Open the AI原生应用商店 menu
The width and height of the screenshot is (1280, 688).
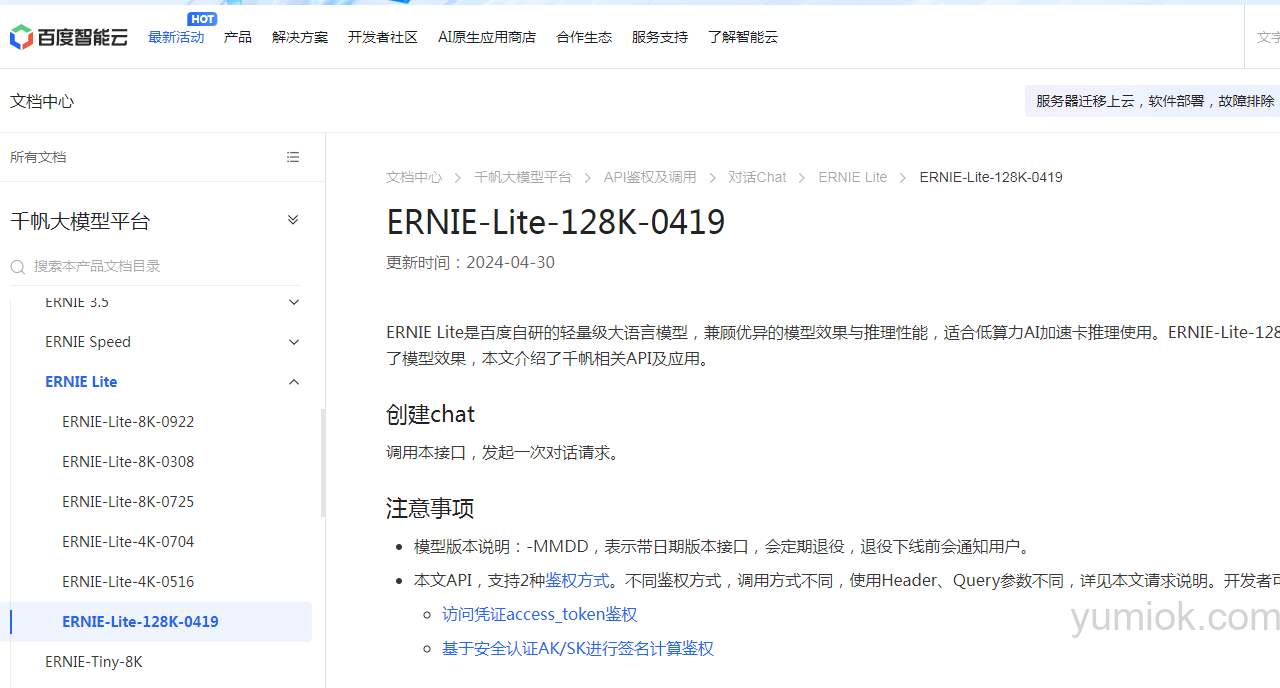[x=487, y=37]
